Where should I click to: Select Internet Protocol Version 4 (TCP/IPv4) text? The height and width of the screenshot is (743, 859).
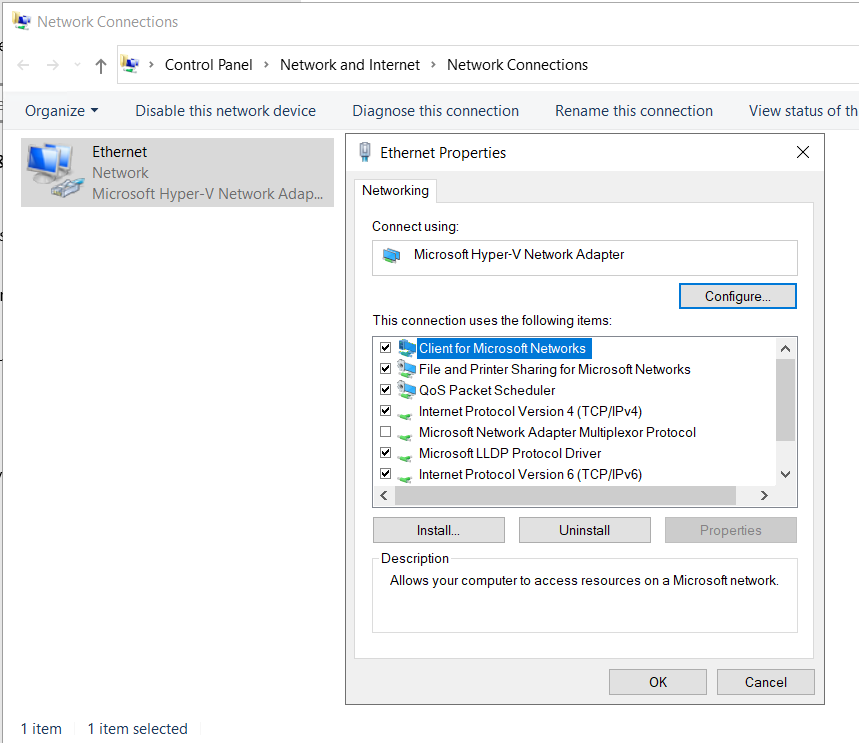[x=530, y=411]
